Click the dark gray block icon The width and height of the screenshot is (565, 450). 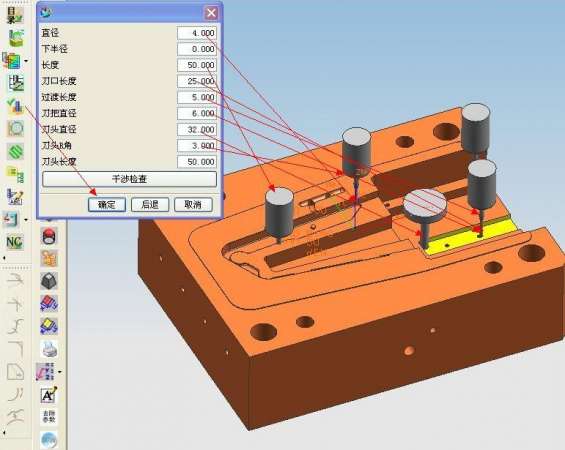[49, 281]
